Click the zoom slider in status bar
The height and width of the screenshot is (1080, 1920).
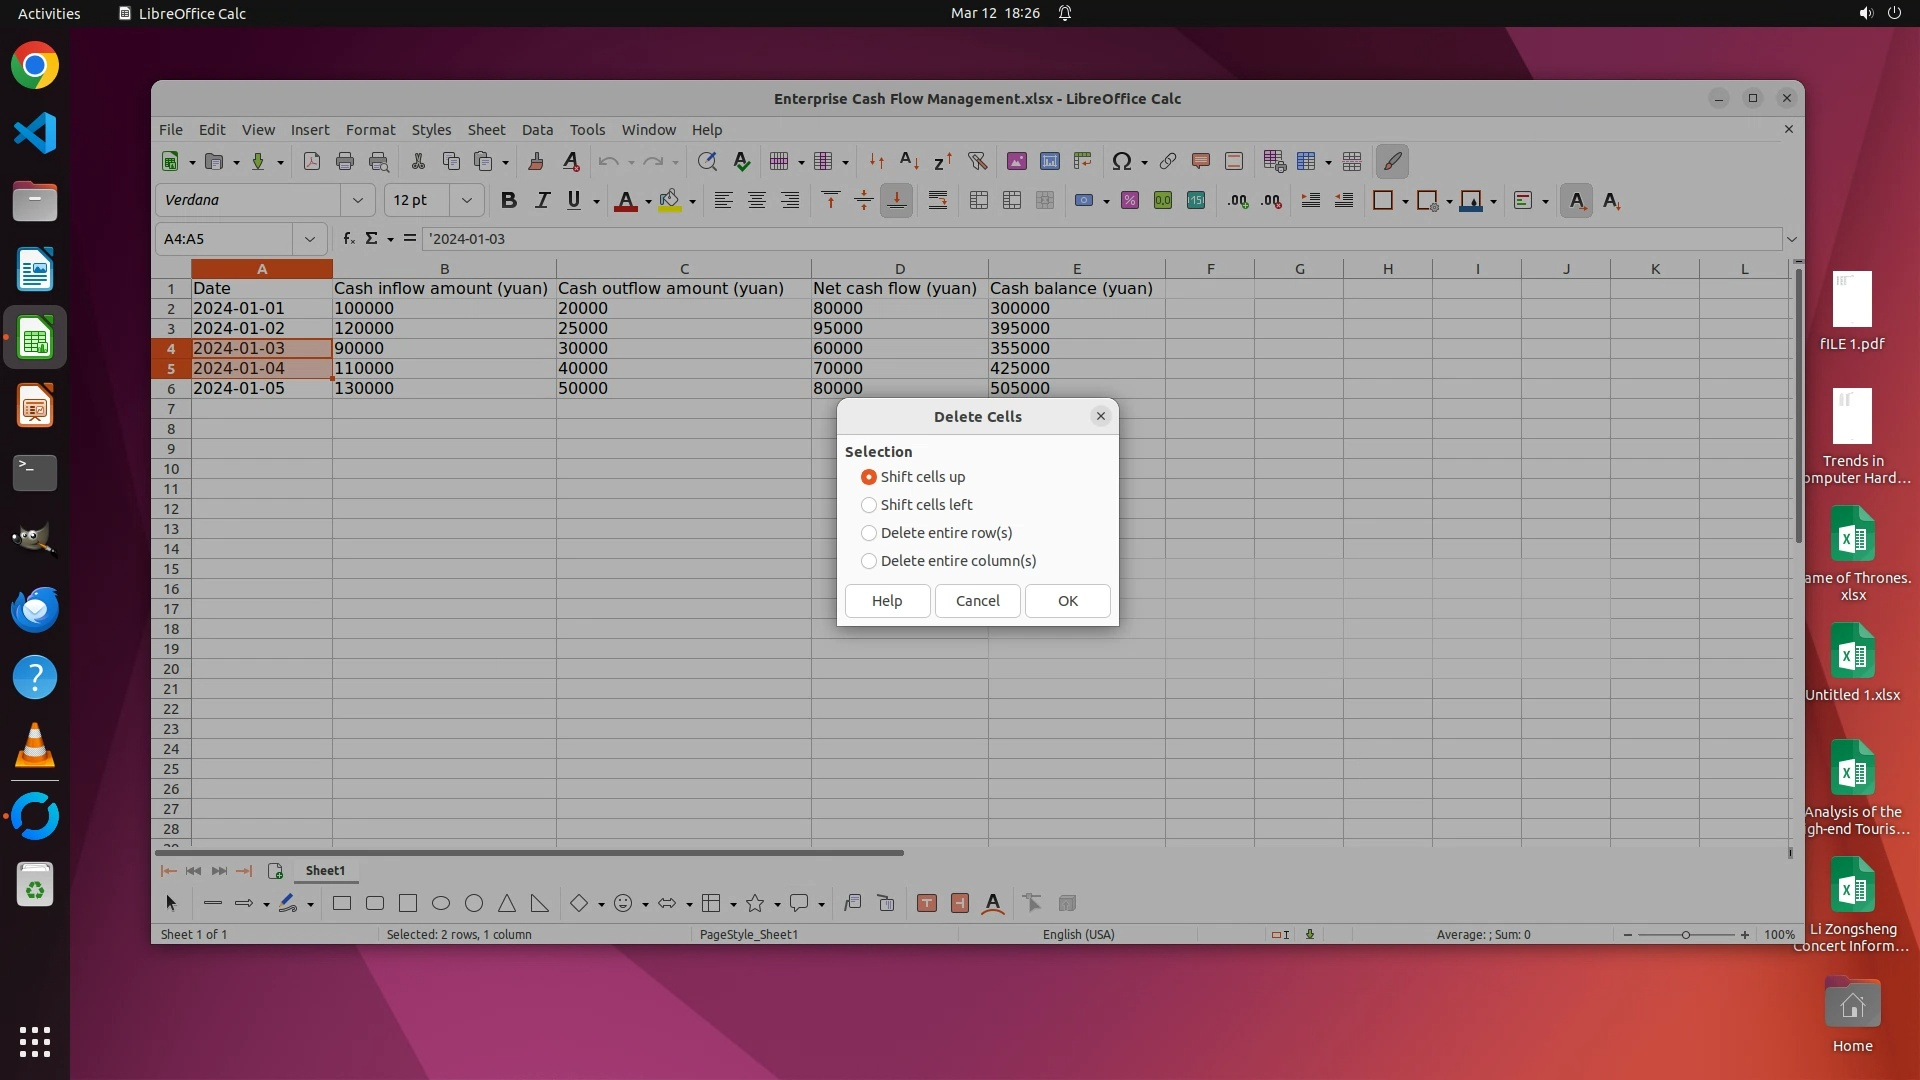coord(1686,934)
